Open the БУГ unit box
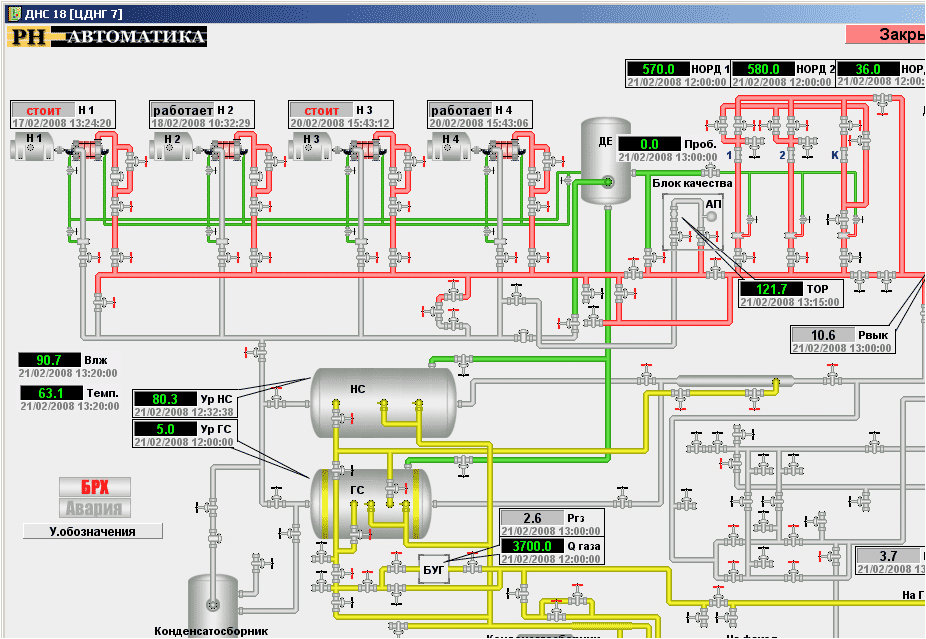The width and height of the screenshot is (926, 639). [x=435, y=571]
